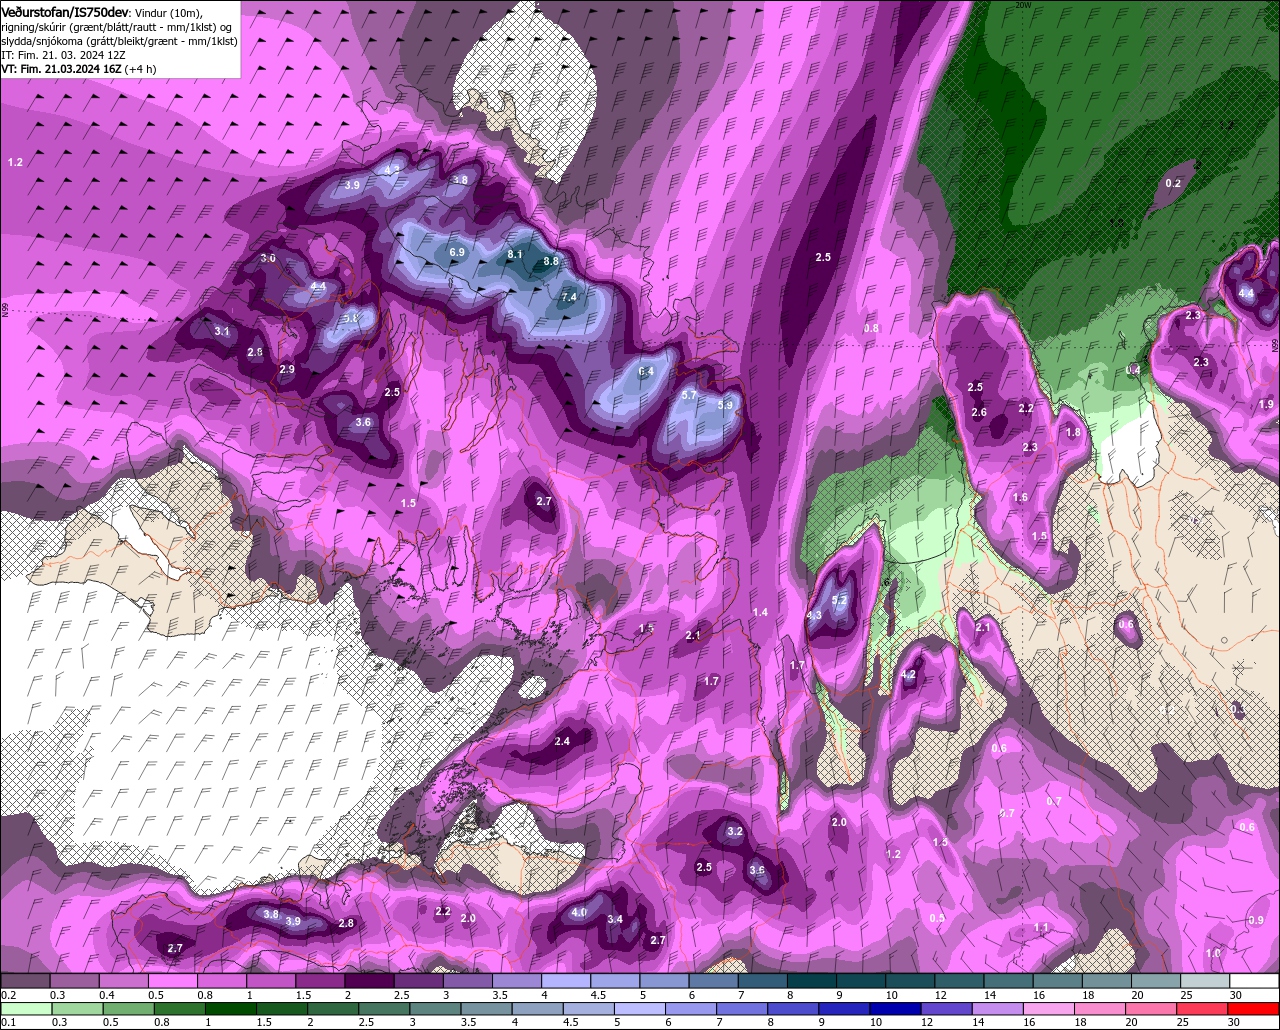Click the 4.2 value label on the map

(908, 675)
